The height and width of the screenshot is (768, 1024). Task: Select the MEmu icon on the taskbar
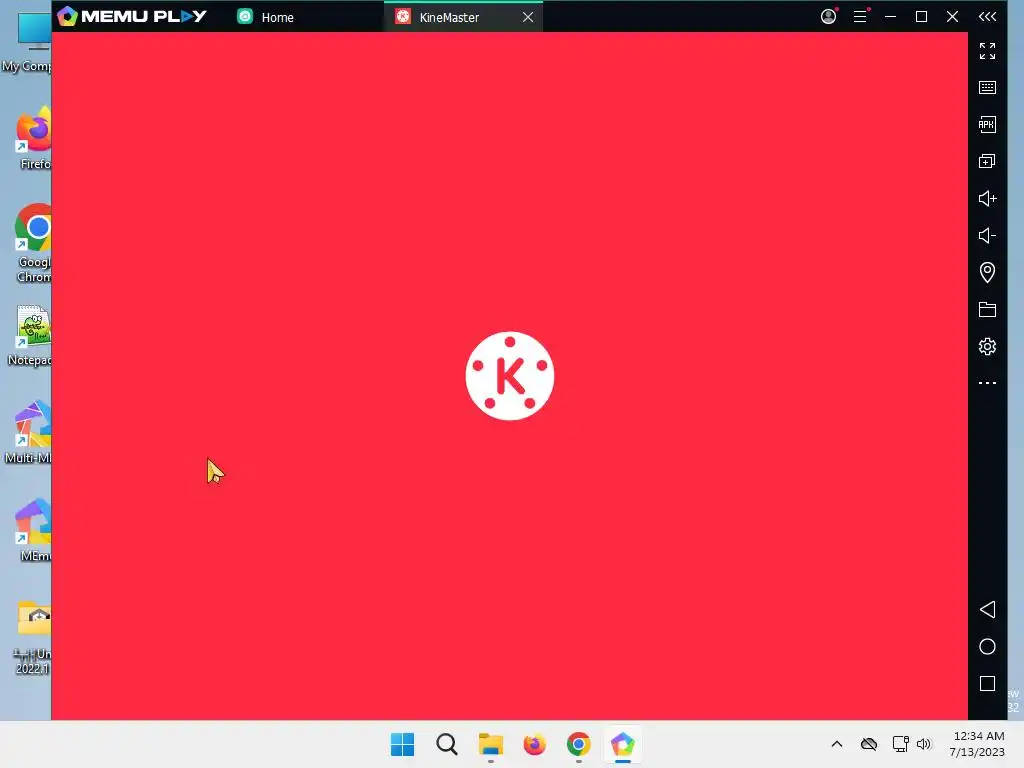click(x=622, y=744)
